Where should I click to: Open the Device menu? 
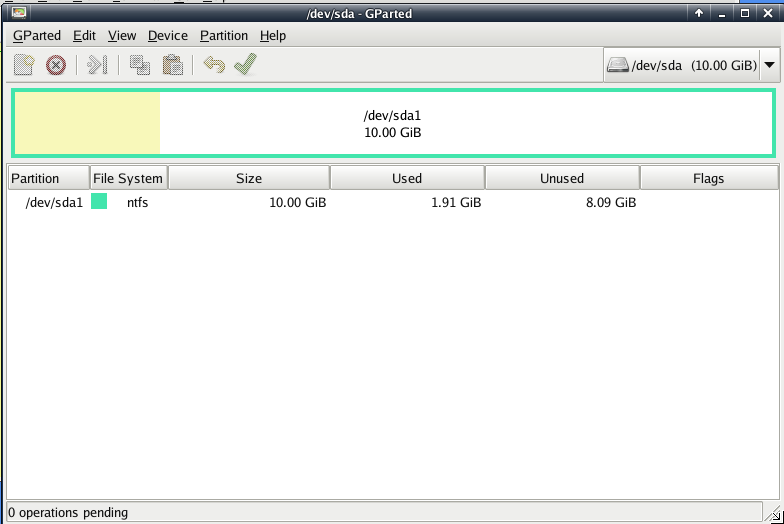coord(167,35)
